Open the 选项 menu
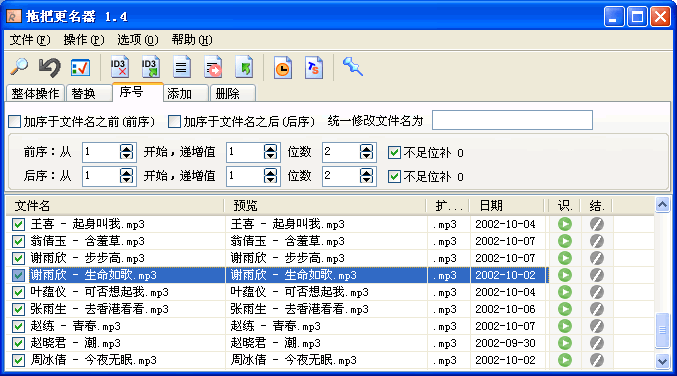This screenshot has width=677, height=376. tap(138, 40)
